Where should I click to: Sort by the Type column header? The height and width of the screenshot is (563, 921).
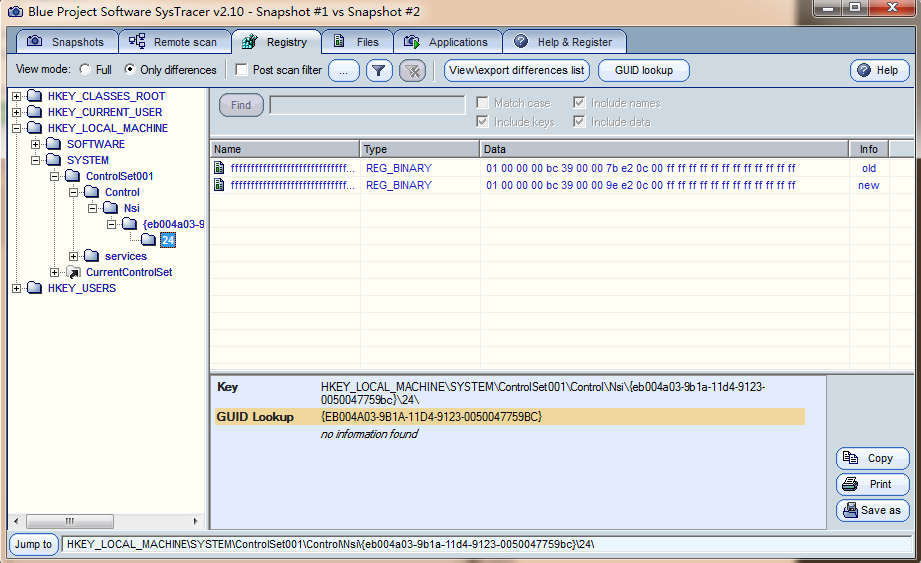[x=420, y=149]
